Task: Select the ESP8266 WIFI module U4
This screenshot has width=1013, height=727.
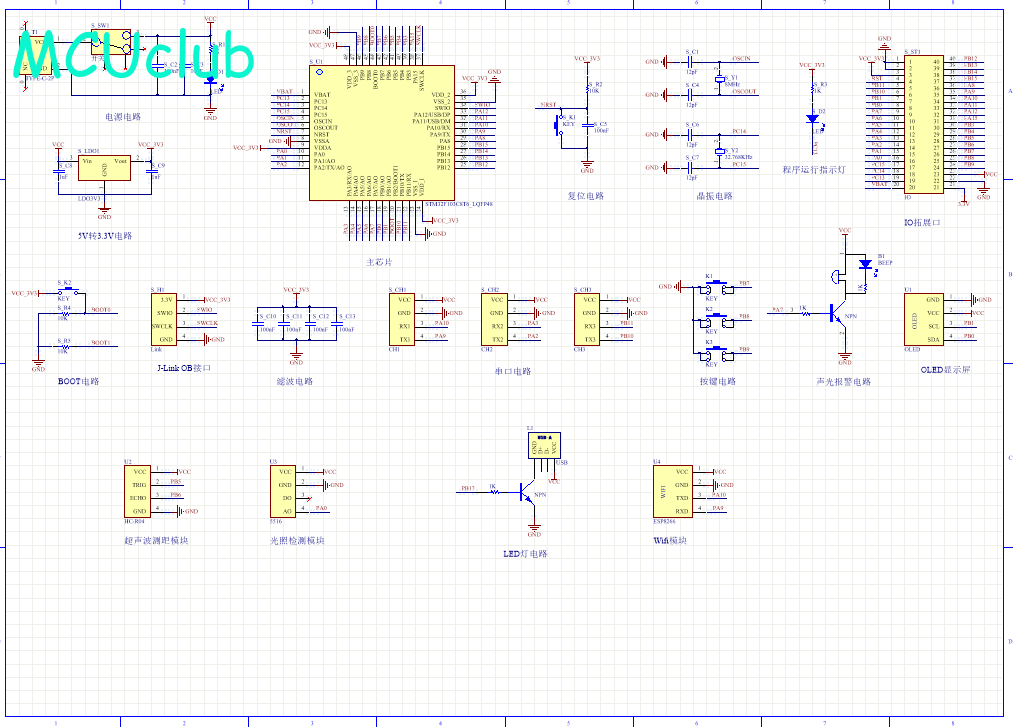Action: coord(673,491)
